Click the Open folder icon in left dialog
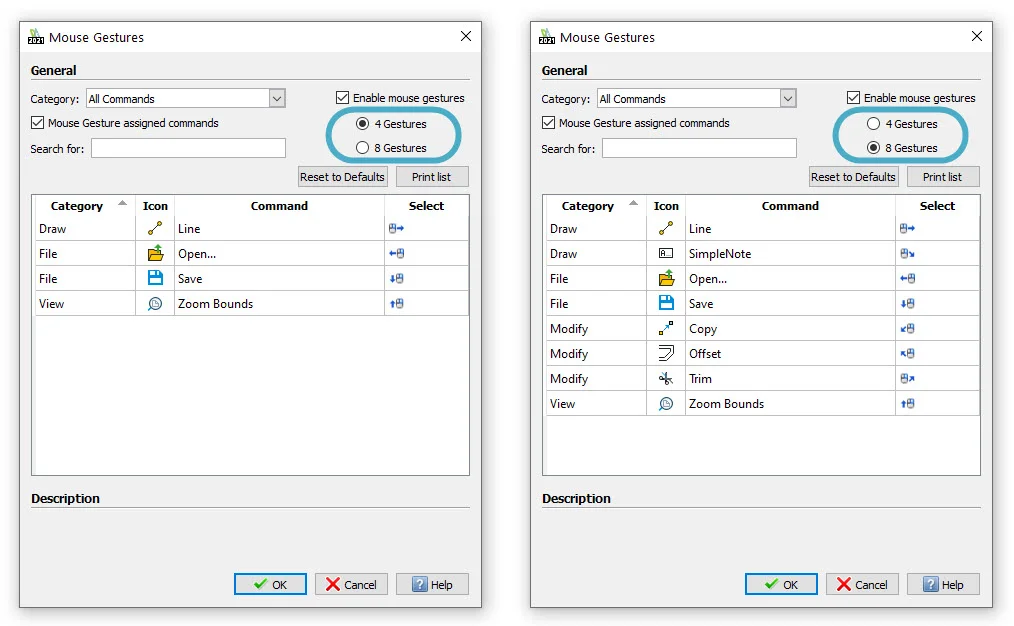Image resolution: width=1014 pixels, height=626 pixels. 155,254
